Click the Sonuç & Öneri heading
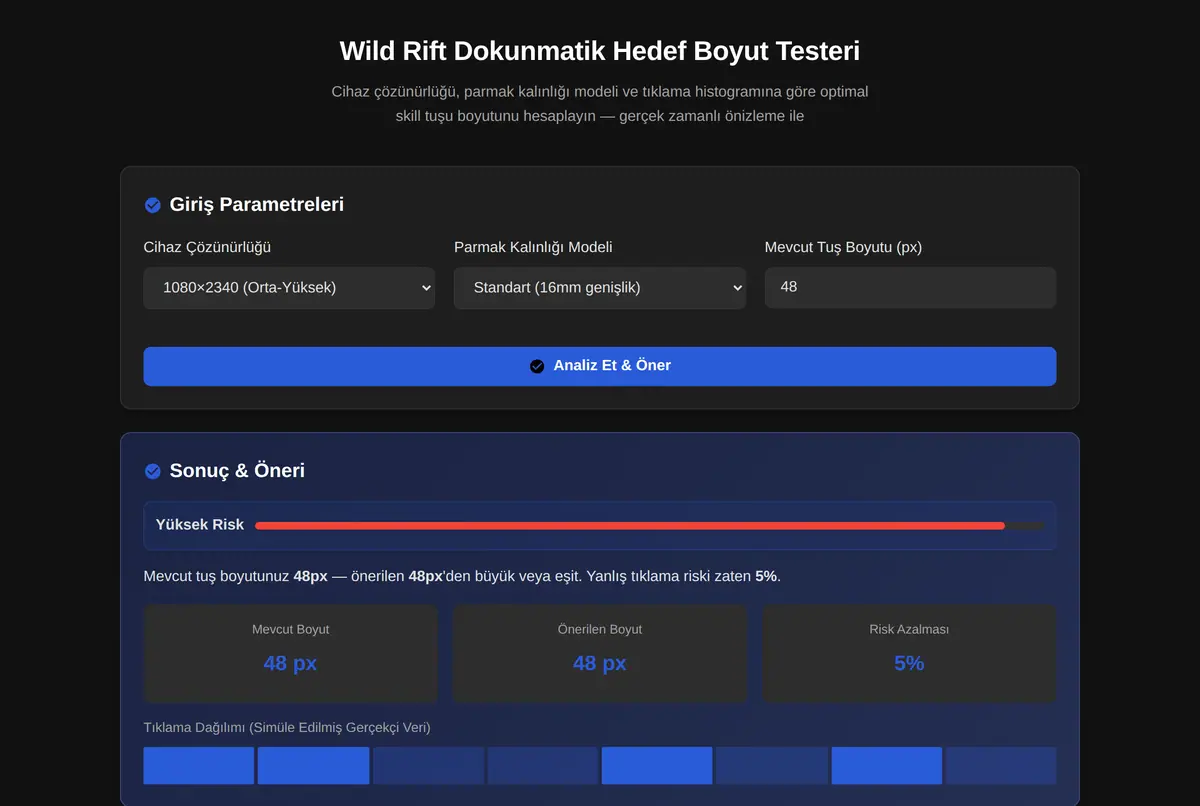Image resolution: width=1200 pixels, height=806 pixels. [237, 471]
